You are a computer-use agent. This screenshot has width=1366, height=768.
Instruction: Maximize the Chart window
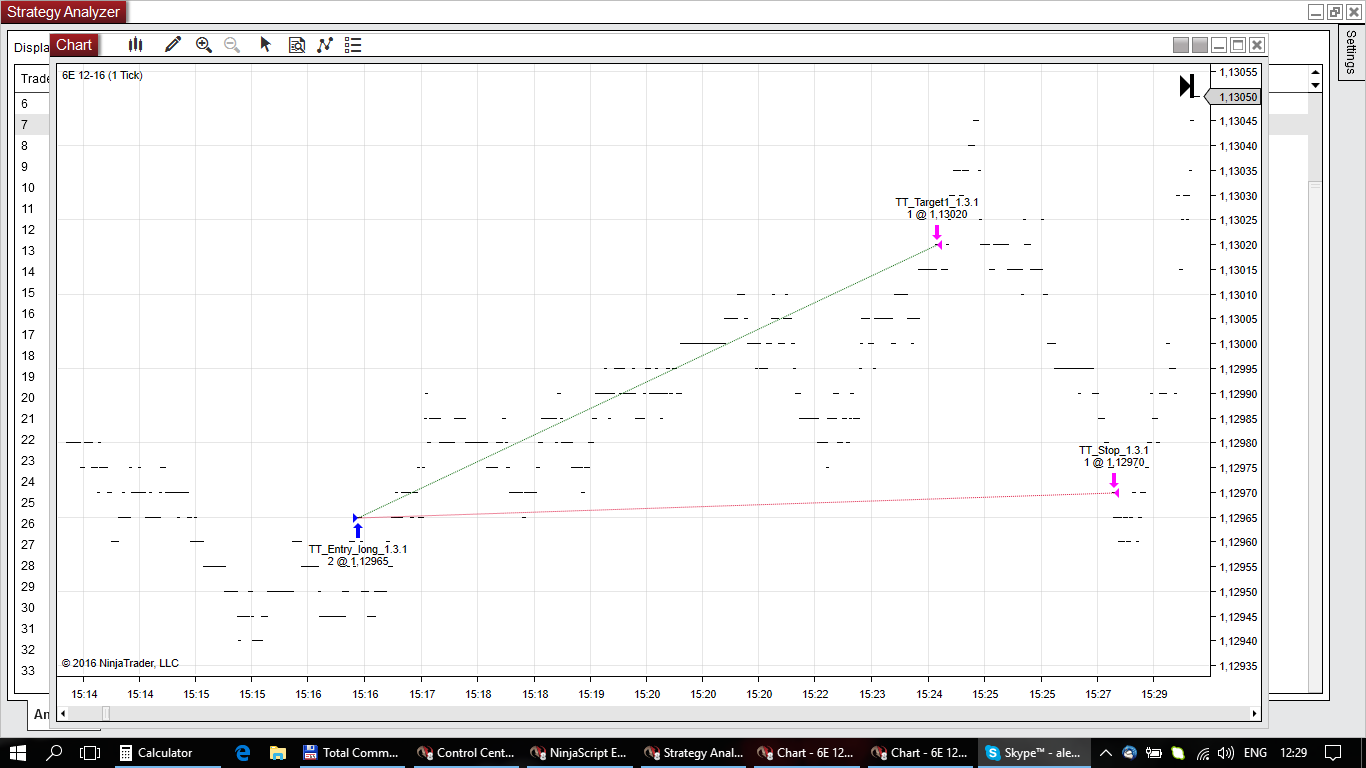(1238, 45)
